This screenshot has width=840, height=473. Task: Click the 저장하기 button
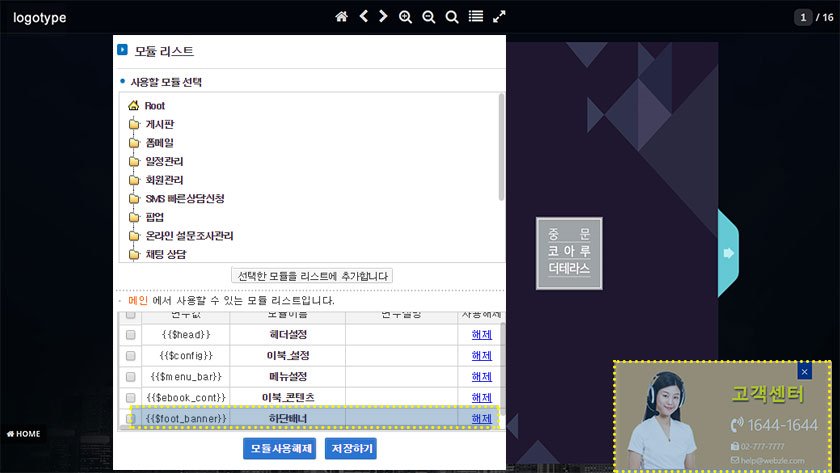pos(350,449)
